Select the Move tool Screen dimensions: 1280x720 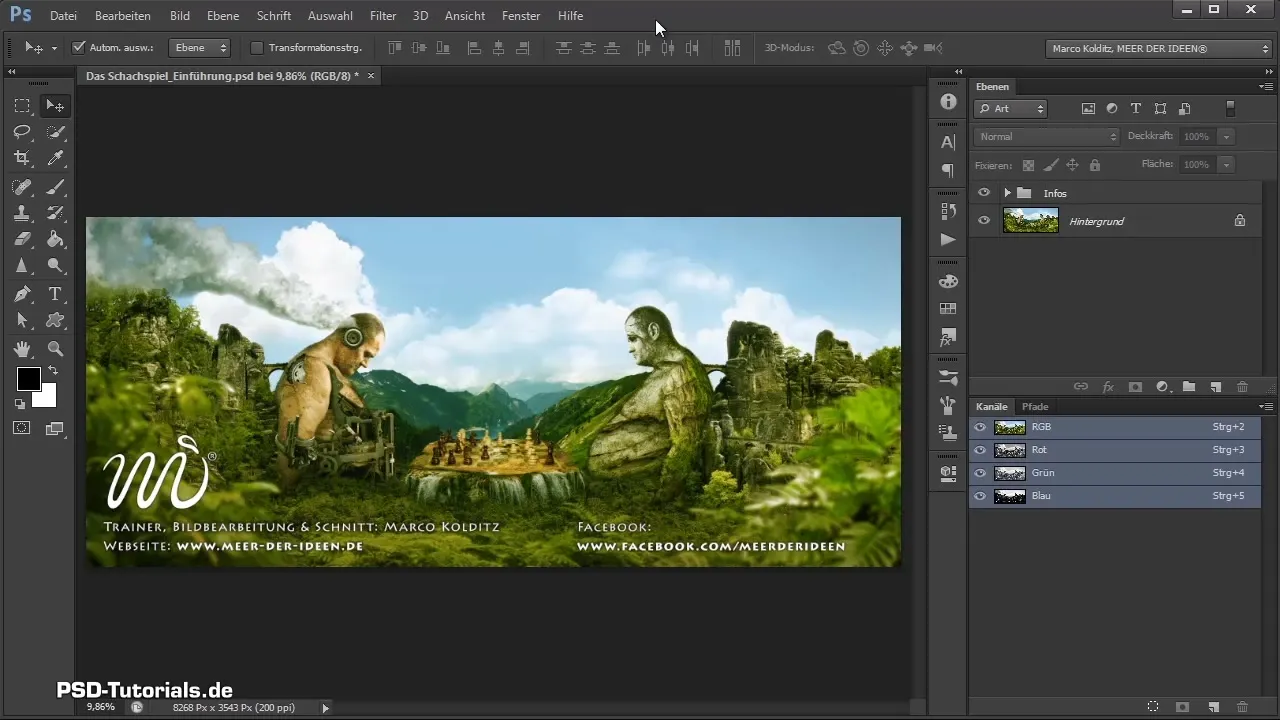[x=56, y=106]
